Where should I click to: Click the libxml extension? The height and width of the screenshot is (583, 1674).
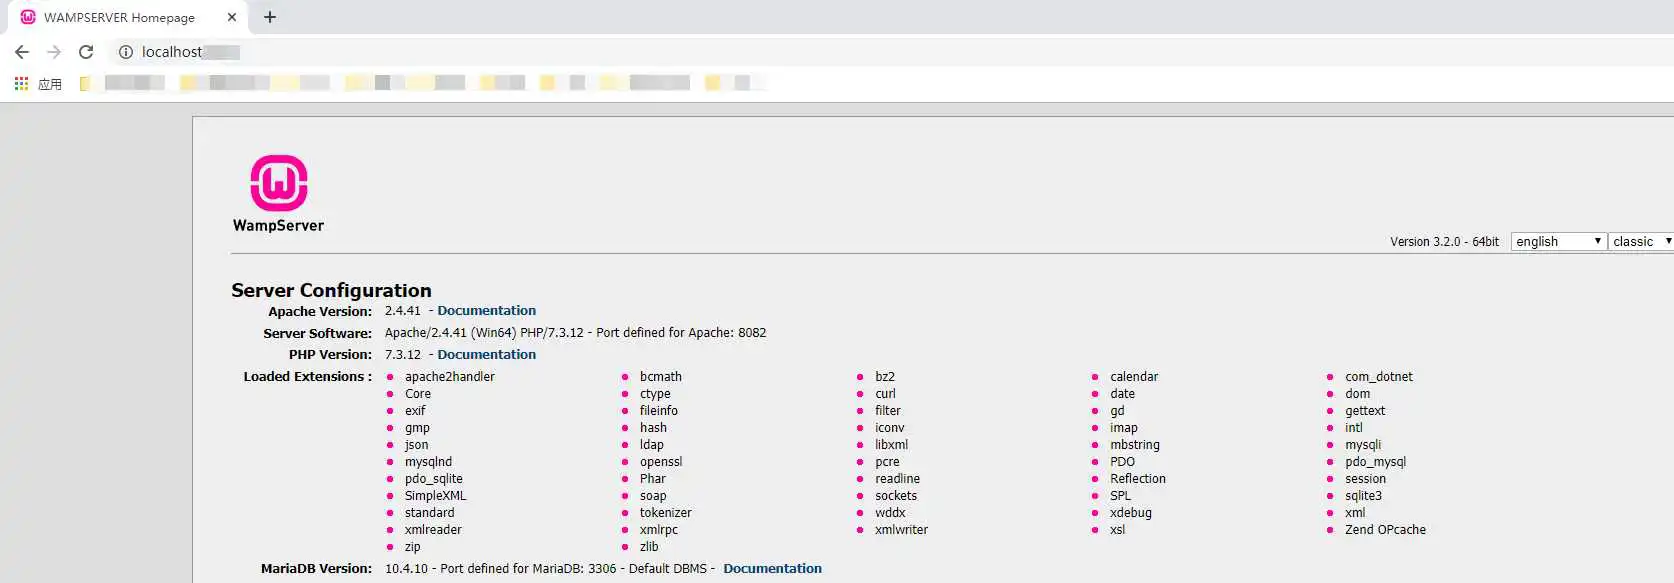(x=891, y=445)
